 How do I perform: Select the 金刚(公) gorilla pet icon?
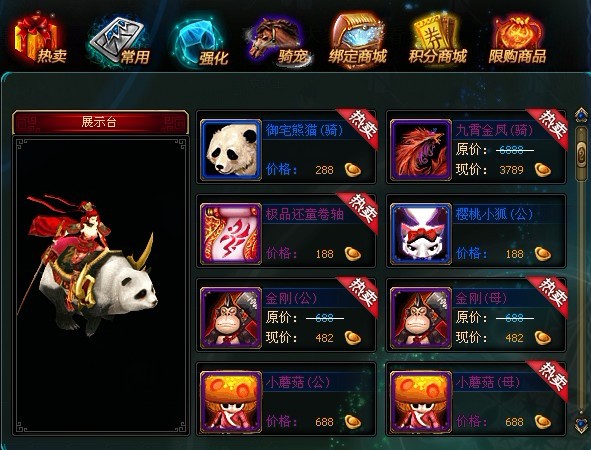[231, 318]
